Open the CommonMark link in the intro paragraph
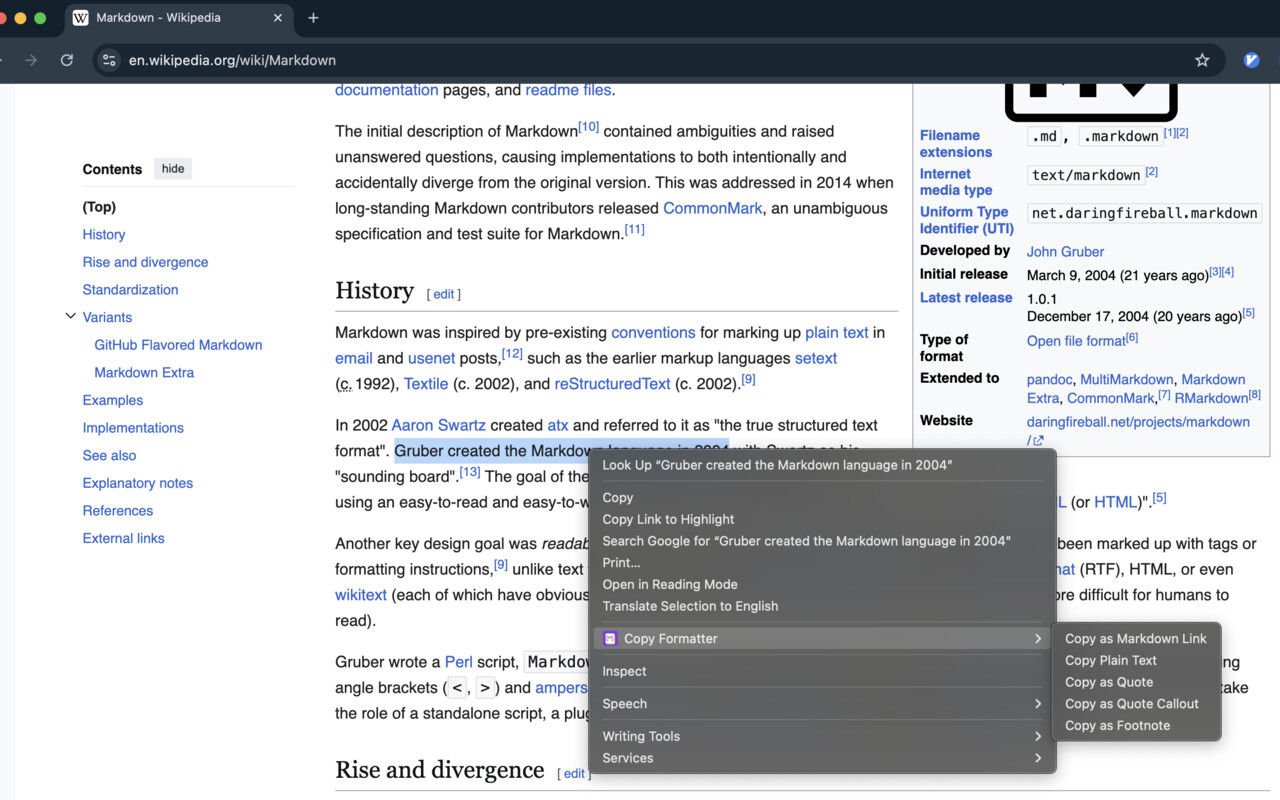1280x800 pixels. (x=713, y=208)
